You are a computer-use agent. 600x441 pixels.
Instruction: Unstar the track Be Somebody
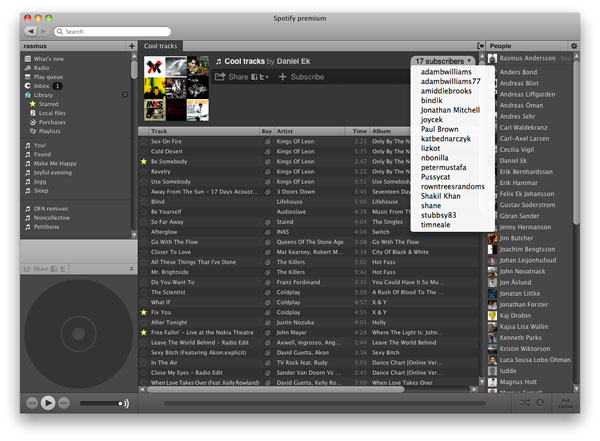click(x=144, y=162)
